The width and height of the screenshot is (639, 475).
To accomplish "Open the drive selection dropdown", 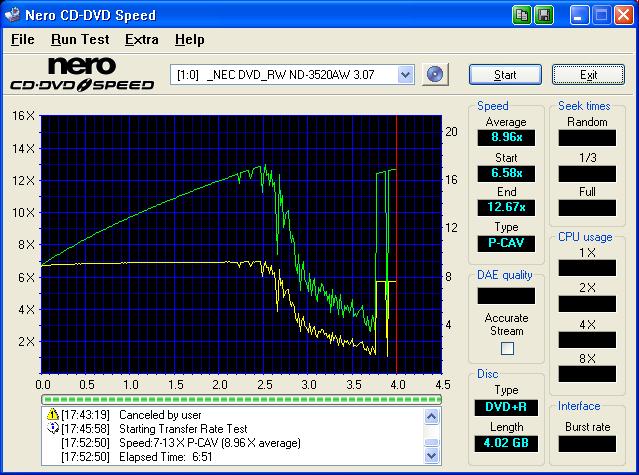I will tap(405, 75).
